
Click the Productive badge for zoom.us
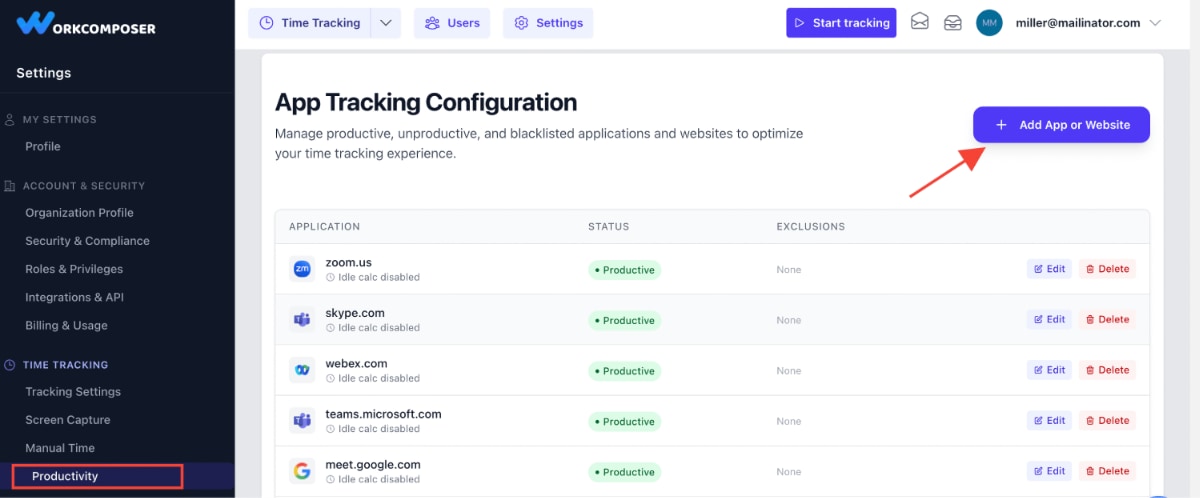[x=625, y=270]
